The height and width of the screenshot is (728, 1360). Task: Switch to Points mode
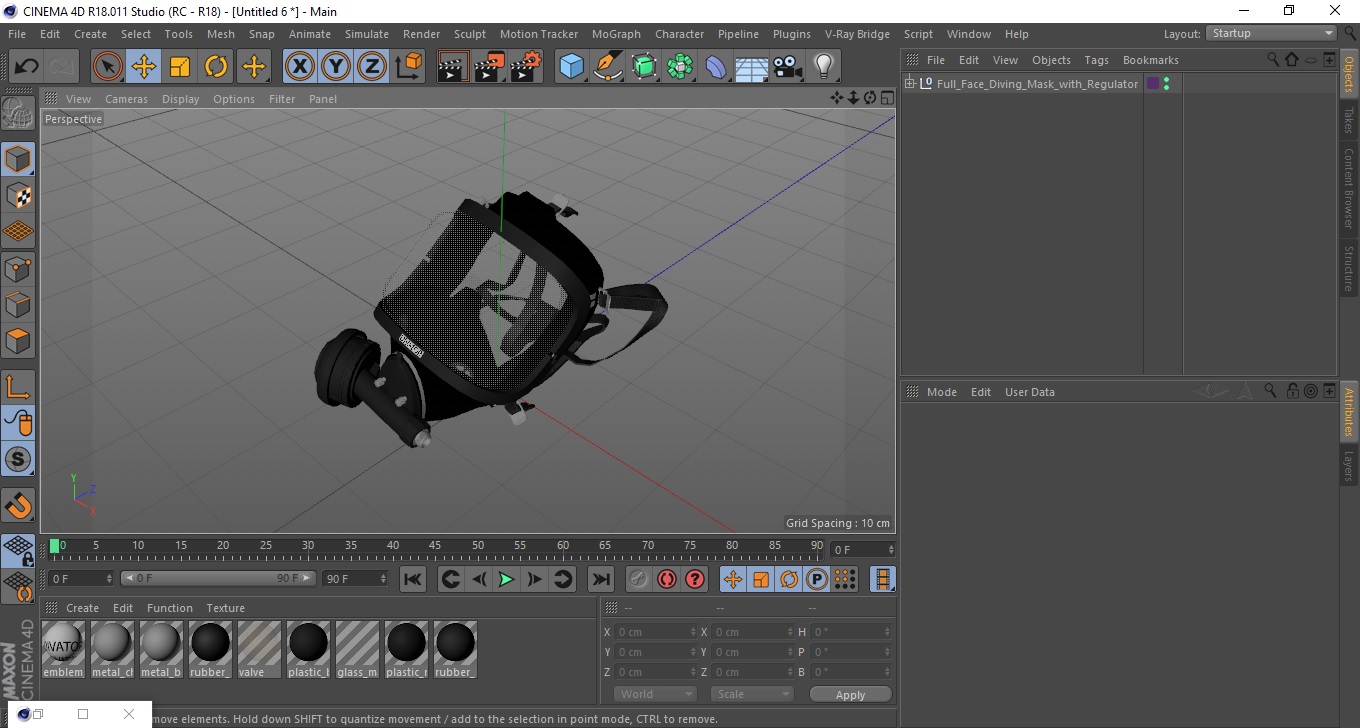click(18, 268)
